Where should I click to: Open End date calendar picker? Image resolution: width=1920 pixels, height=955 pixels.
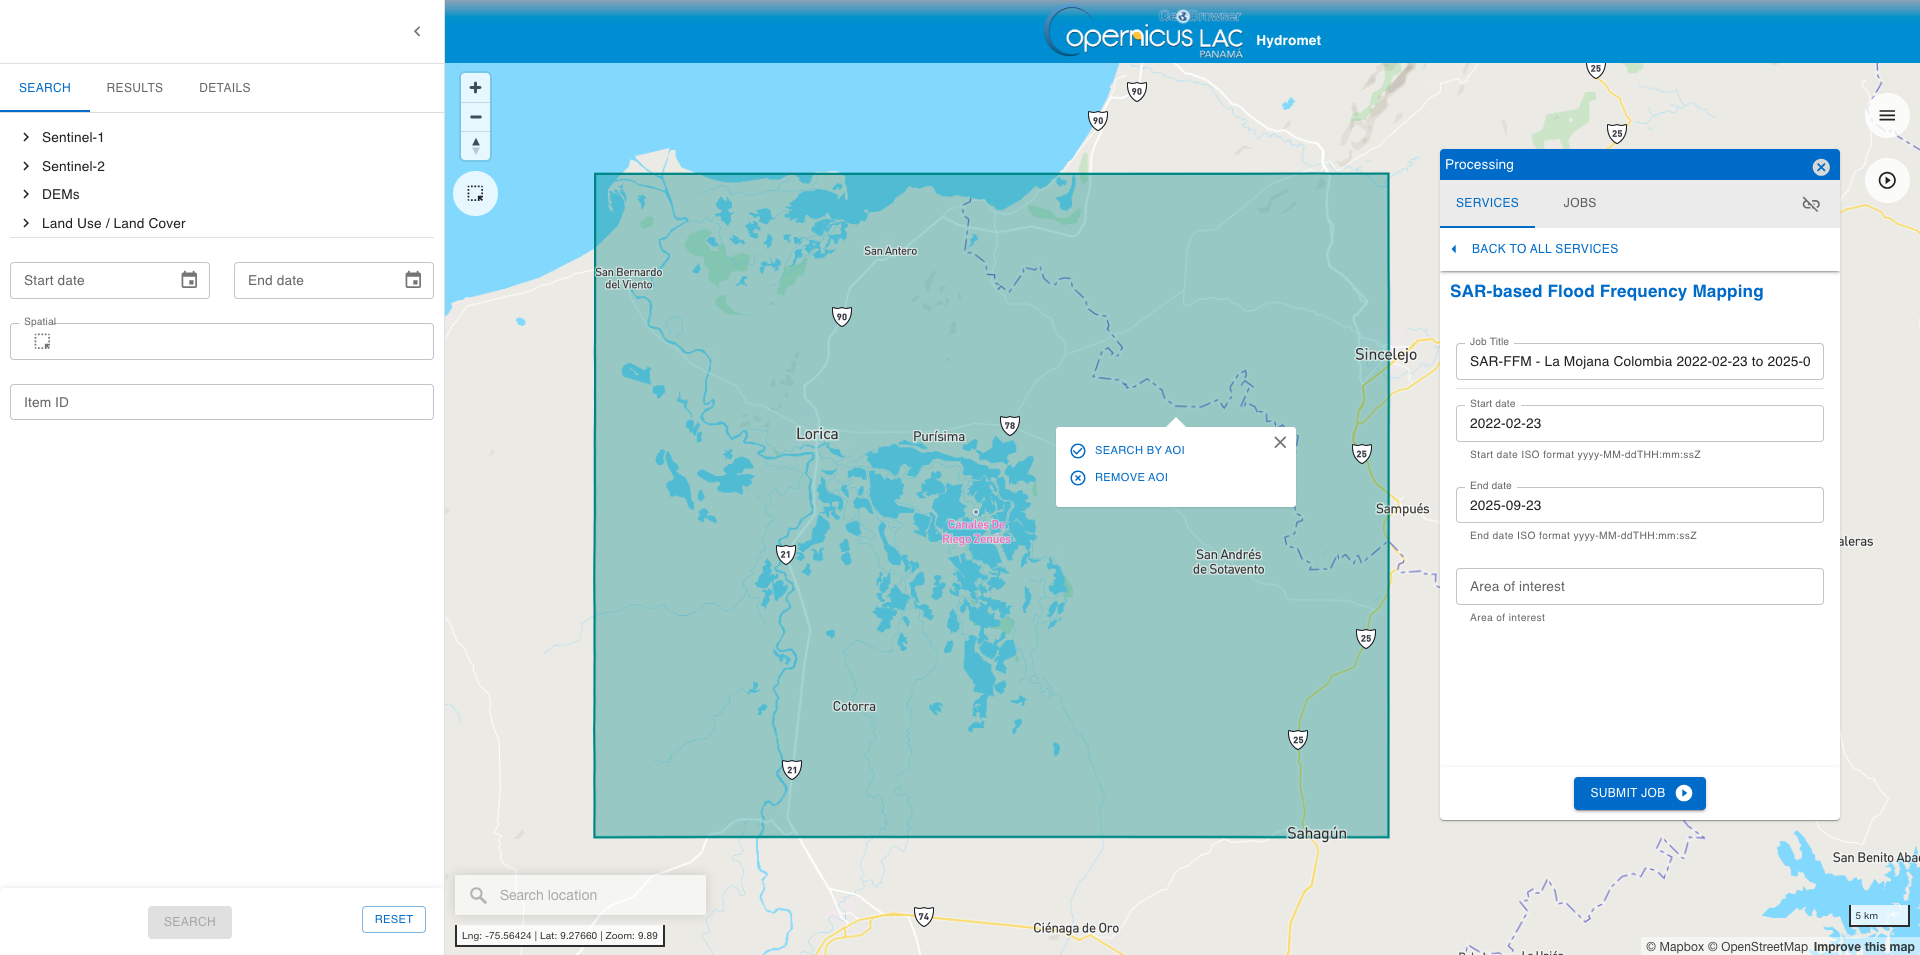coord(413,280)
